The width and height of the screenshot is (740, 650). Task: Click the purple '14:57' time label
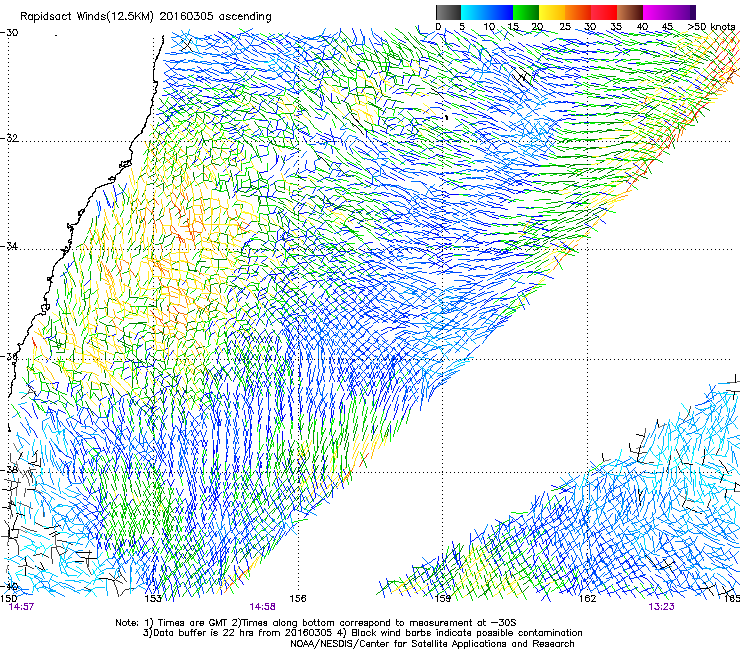click(21, 607)
